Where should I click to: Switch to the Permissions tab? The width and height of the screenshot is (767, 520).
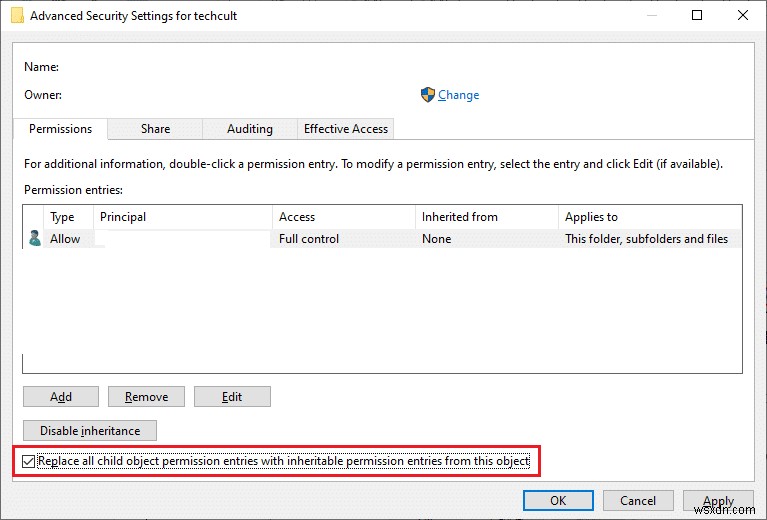(x=60, y=129)
